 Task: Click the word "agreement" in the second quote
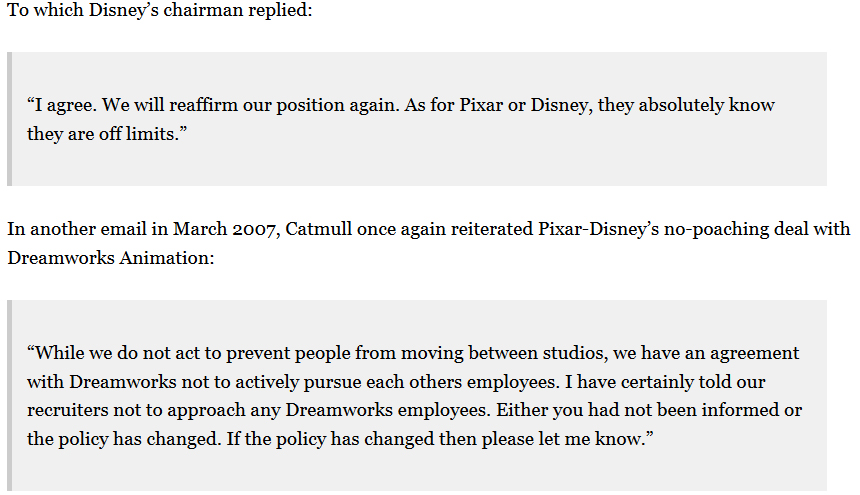[x=754, y=354]
